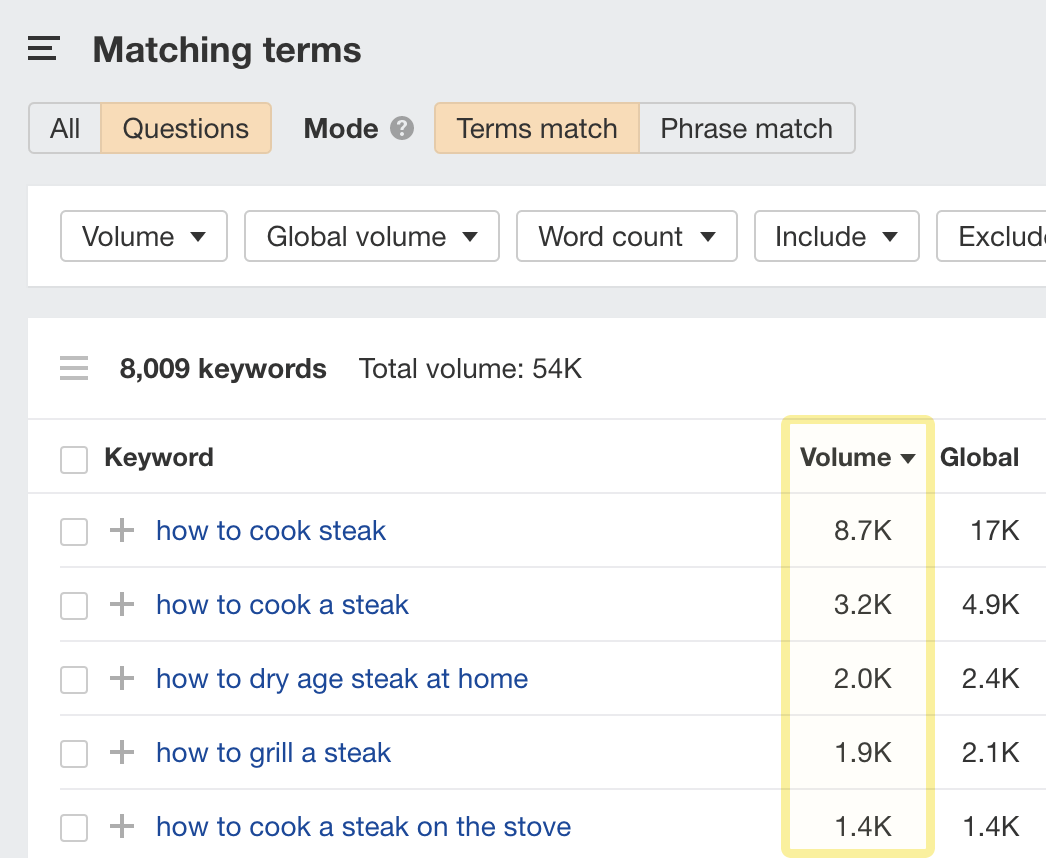Open the hamburger menu beside Matching terms
This screenshot has height=858, width=1046.
pyautogui.click(x=44, y=49)
